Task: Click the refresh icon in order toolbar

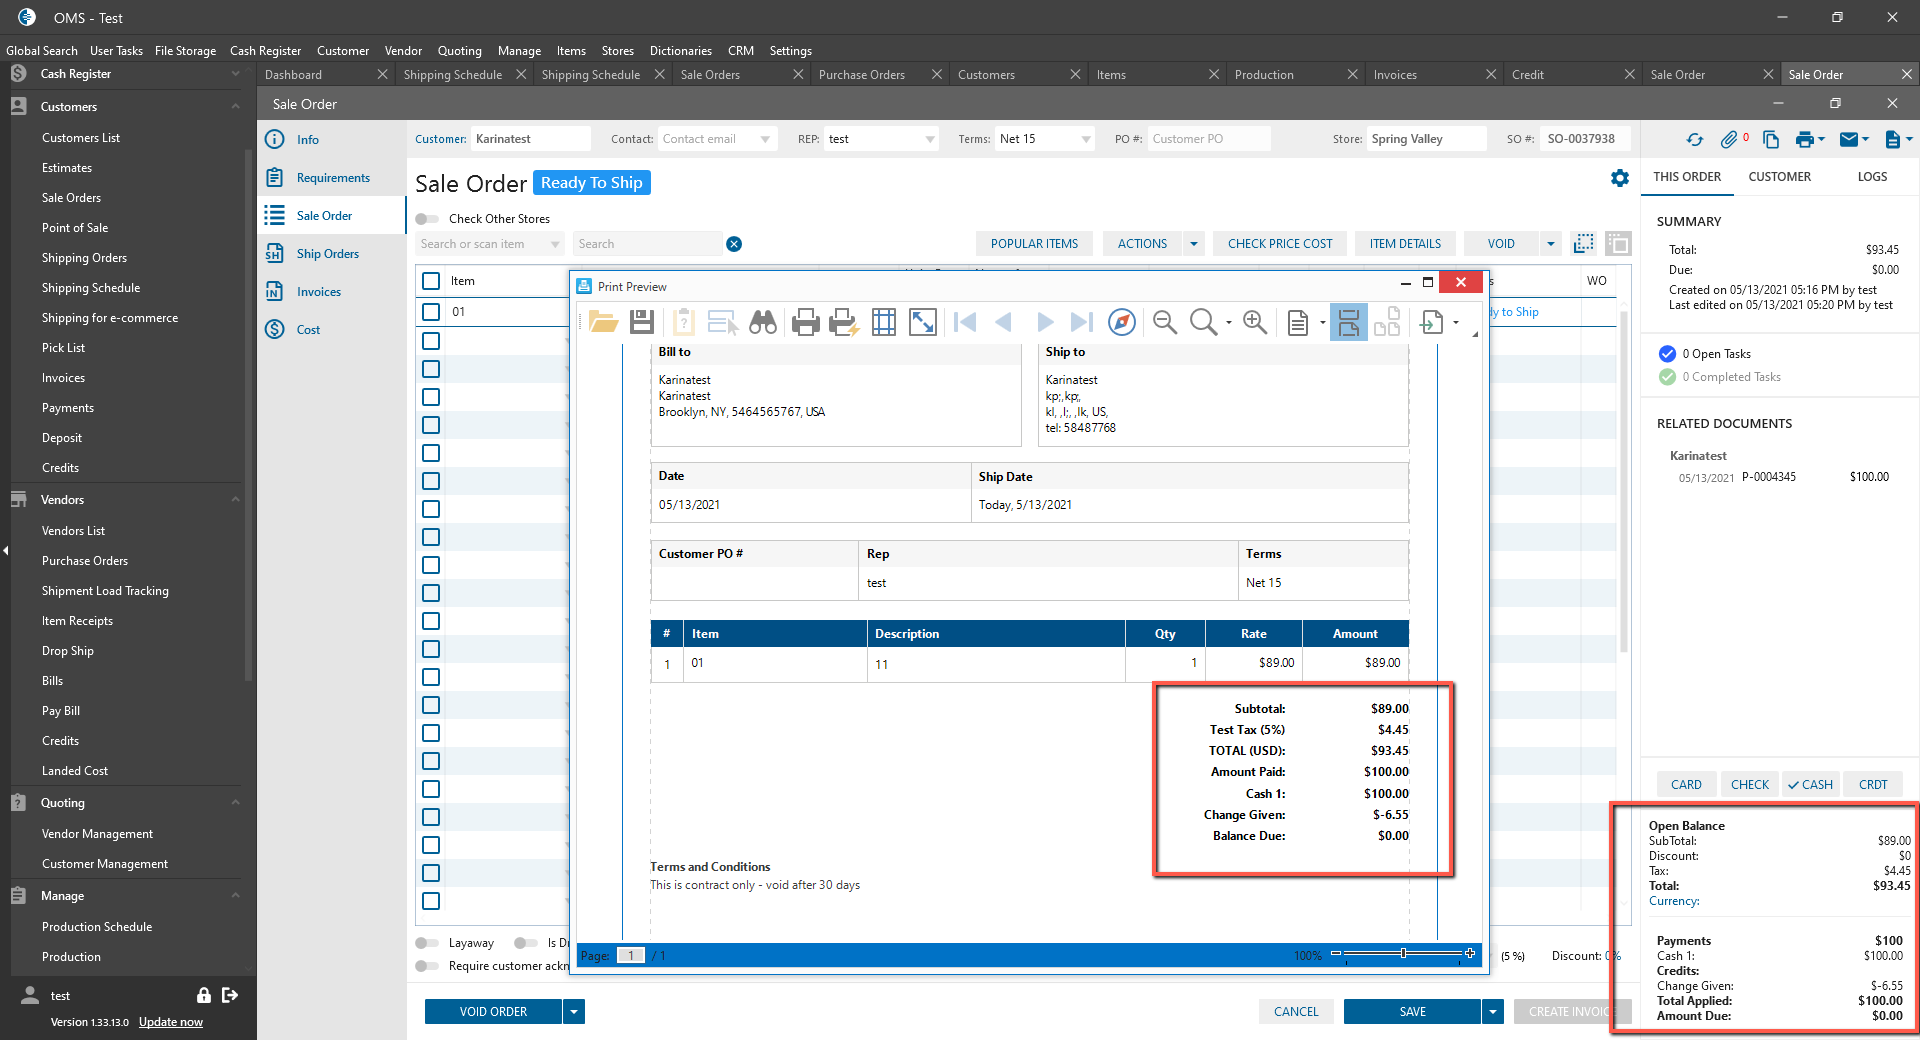Action: point(1694,140)
